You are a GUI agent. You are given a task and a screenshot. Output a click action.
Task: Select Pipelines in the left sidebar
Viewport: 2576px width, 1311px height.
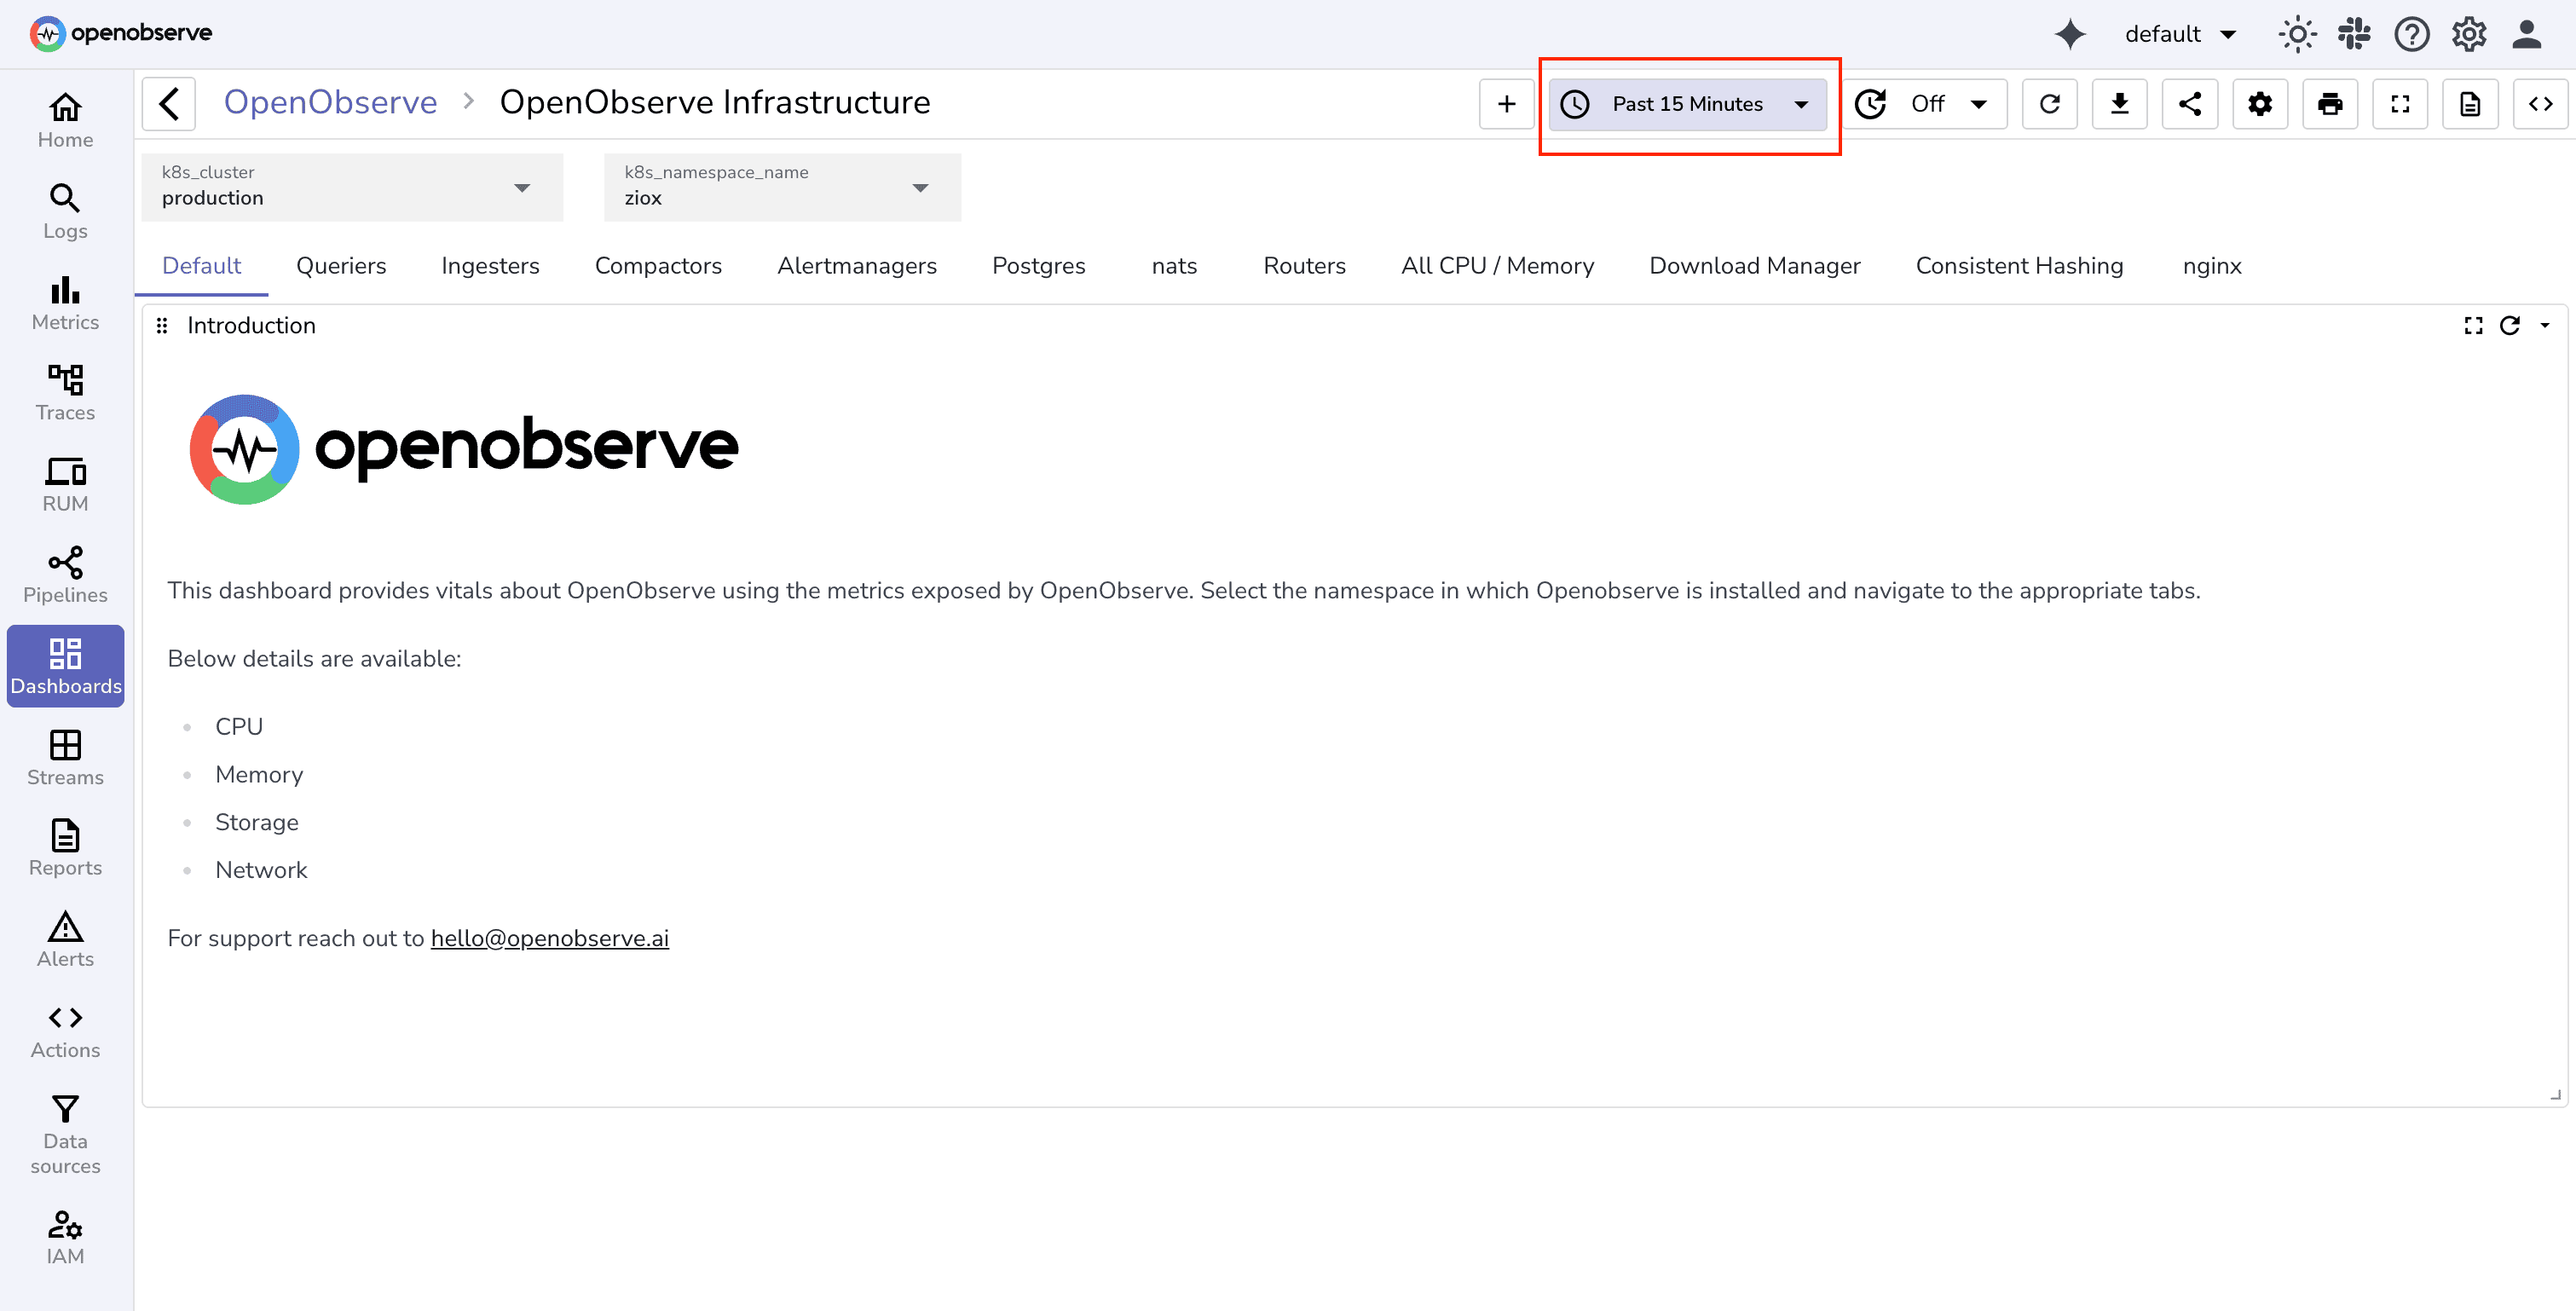coord(64,574)
